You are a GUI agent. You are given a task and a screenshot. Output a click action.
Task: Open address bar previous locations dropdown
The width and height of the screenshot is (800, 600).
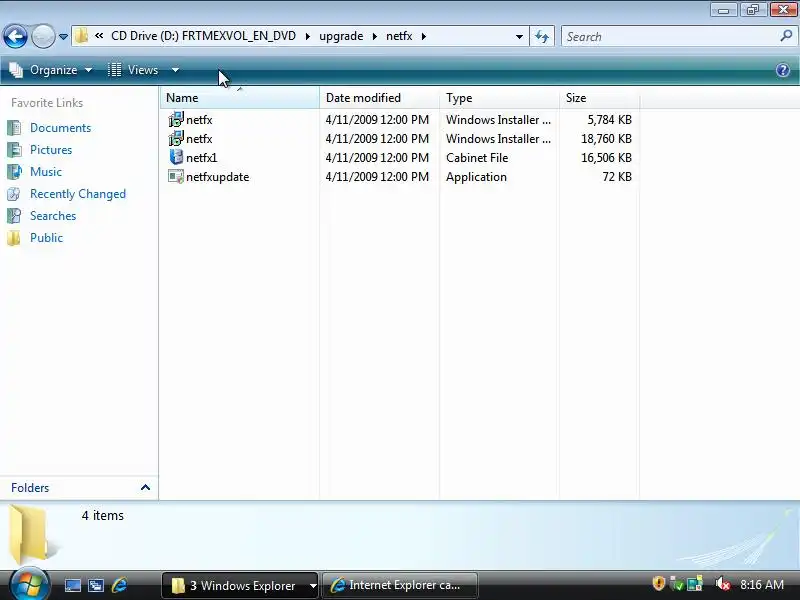click(519, 37)
